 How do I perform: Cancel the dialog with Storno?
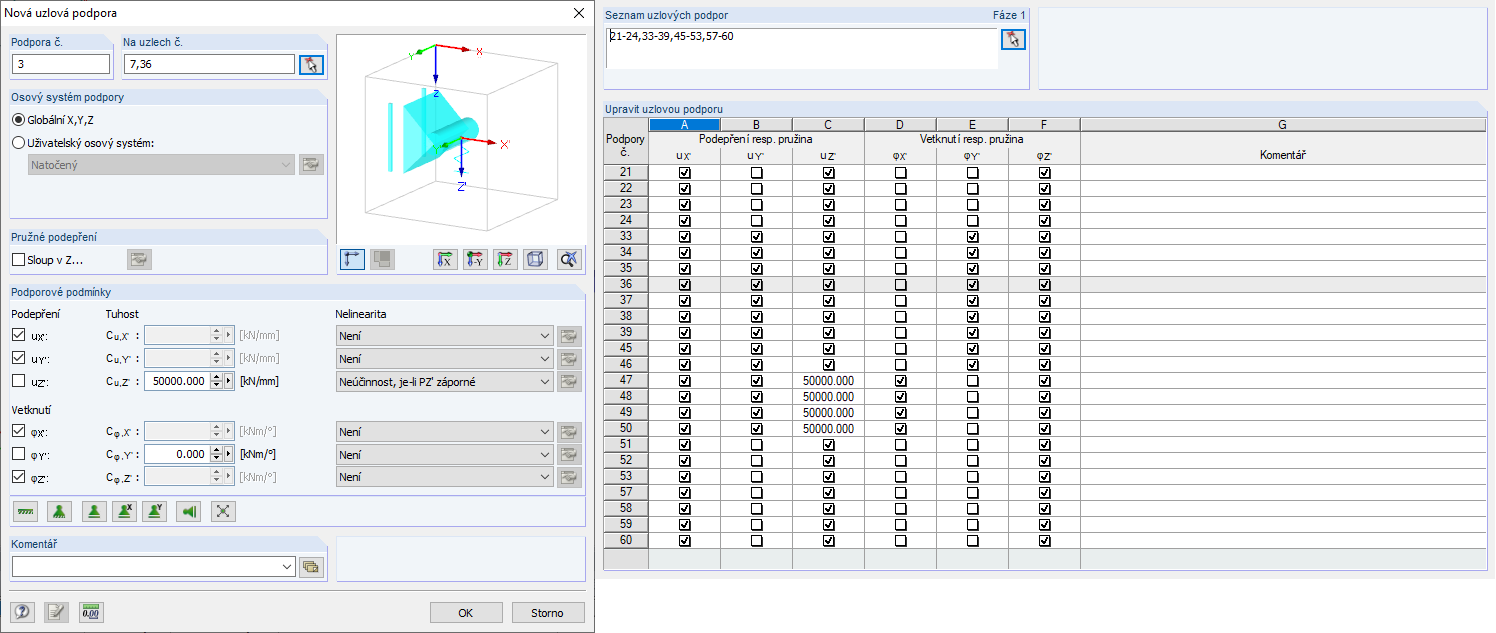pos(547,613)
